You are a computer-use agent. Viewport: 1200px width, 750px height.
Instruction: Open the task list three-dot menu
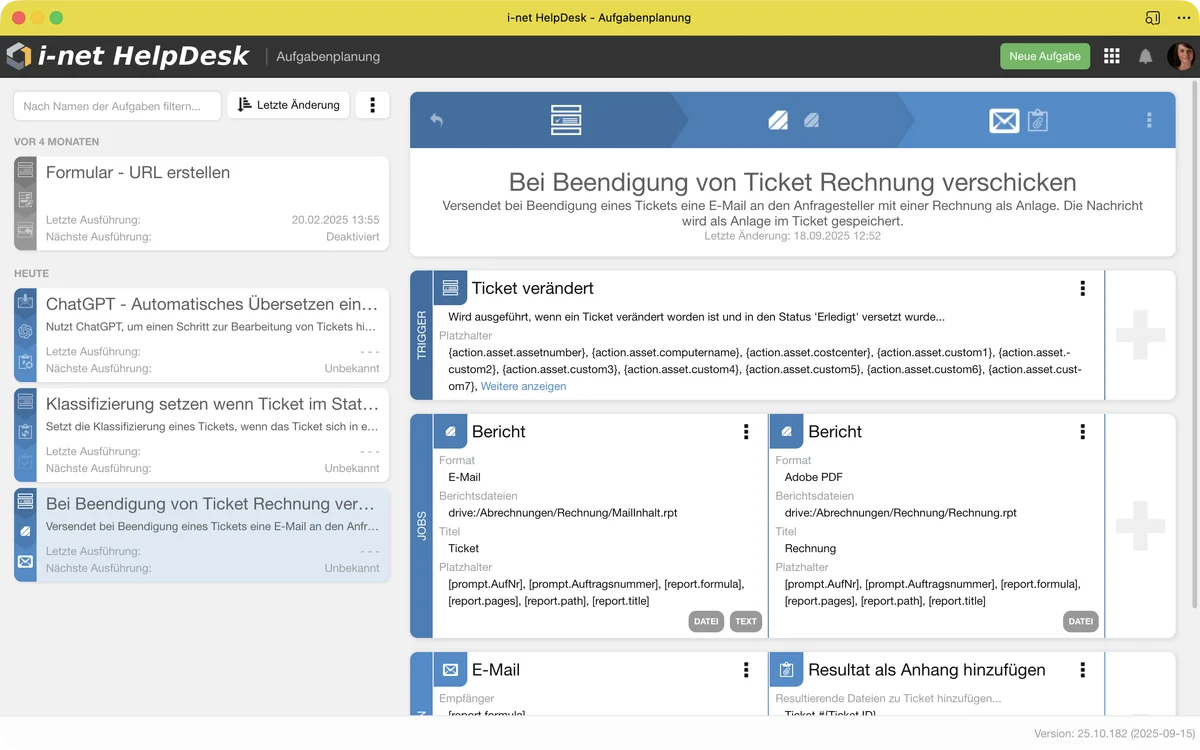click(372, 105)
